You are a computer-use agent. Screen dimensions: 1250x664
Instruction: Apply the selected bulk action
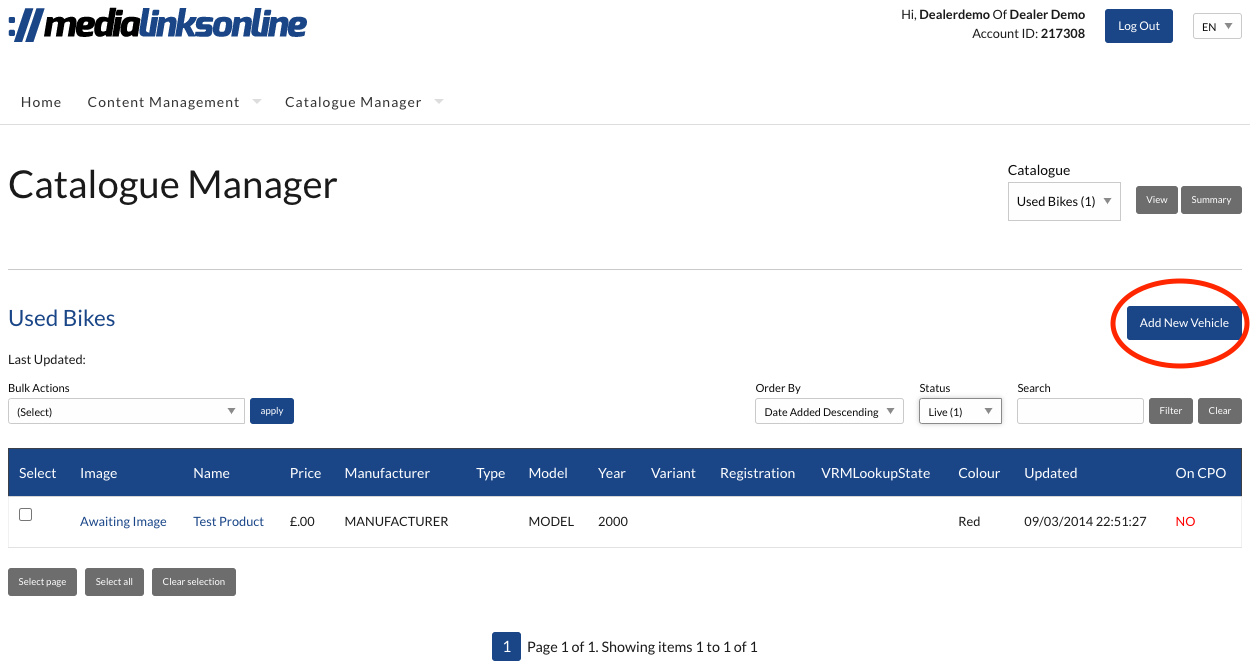point(272,411)
